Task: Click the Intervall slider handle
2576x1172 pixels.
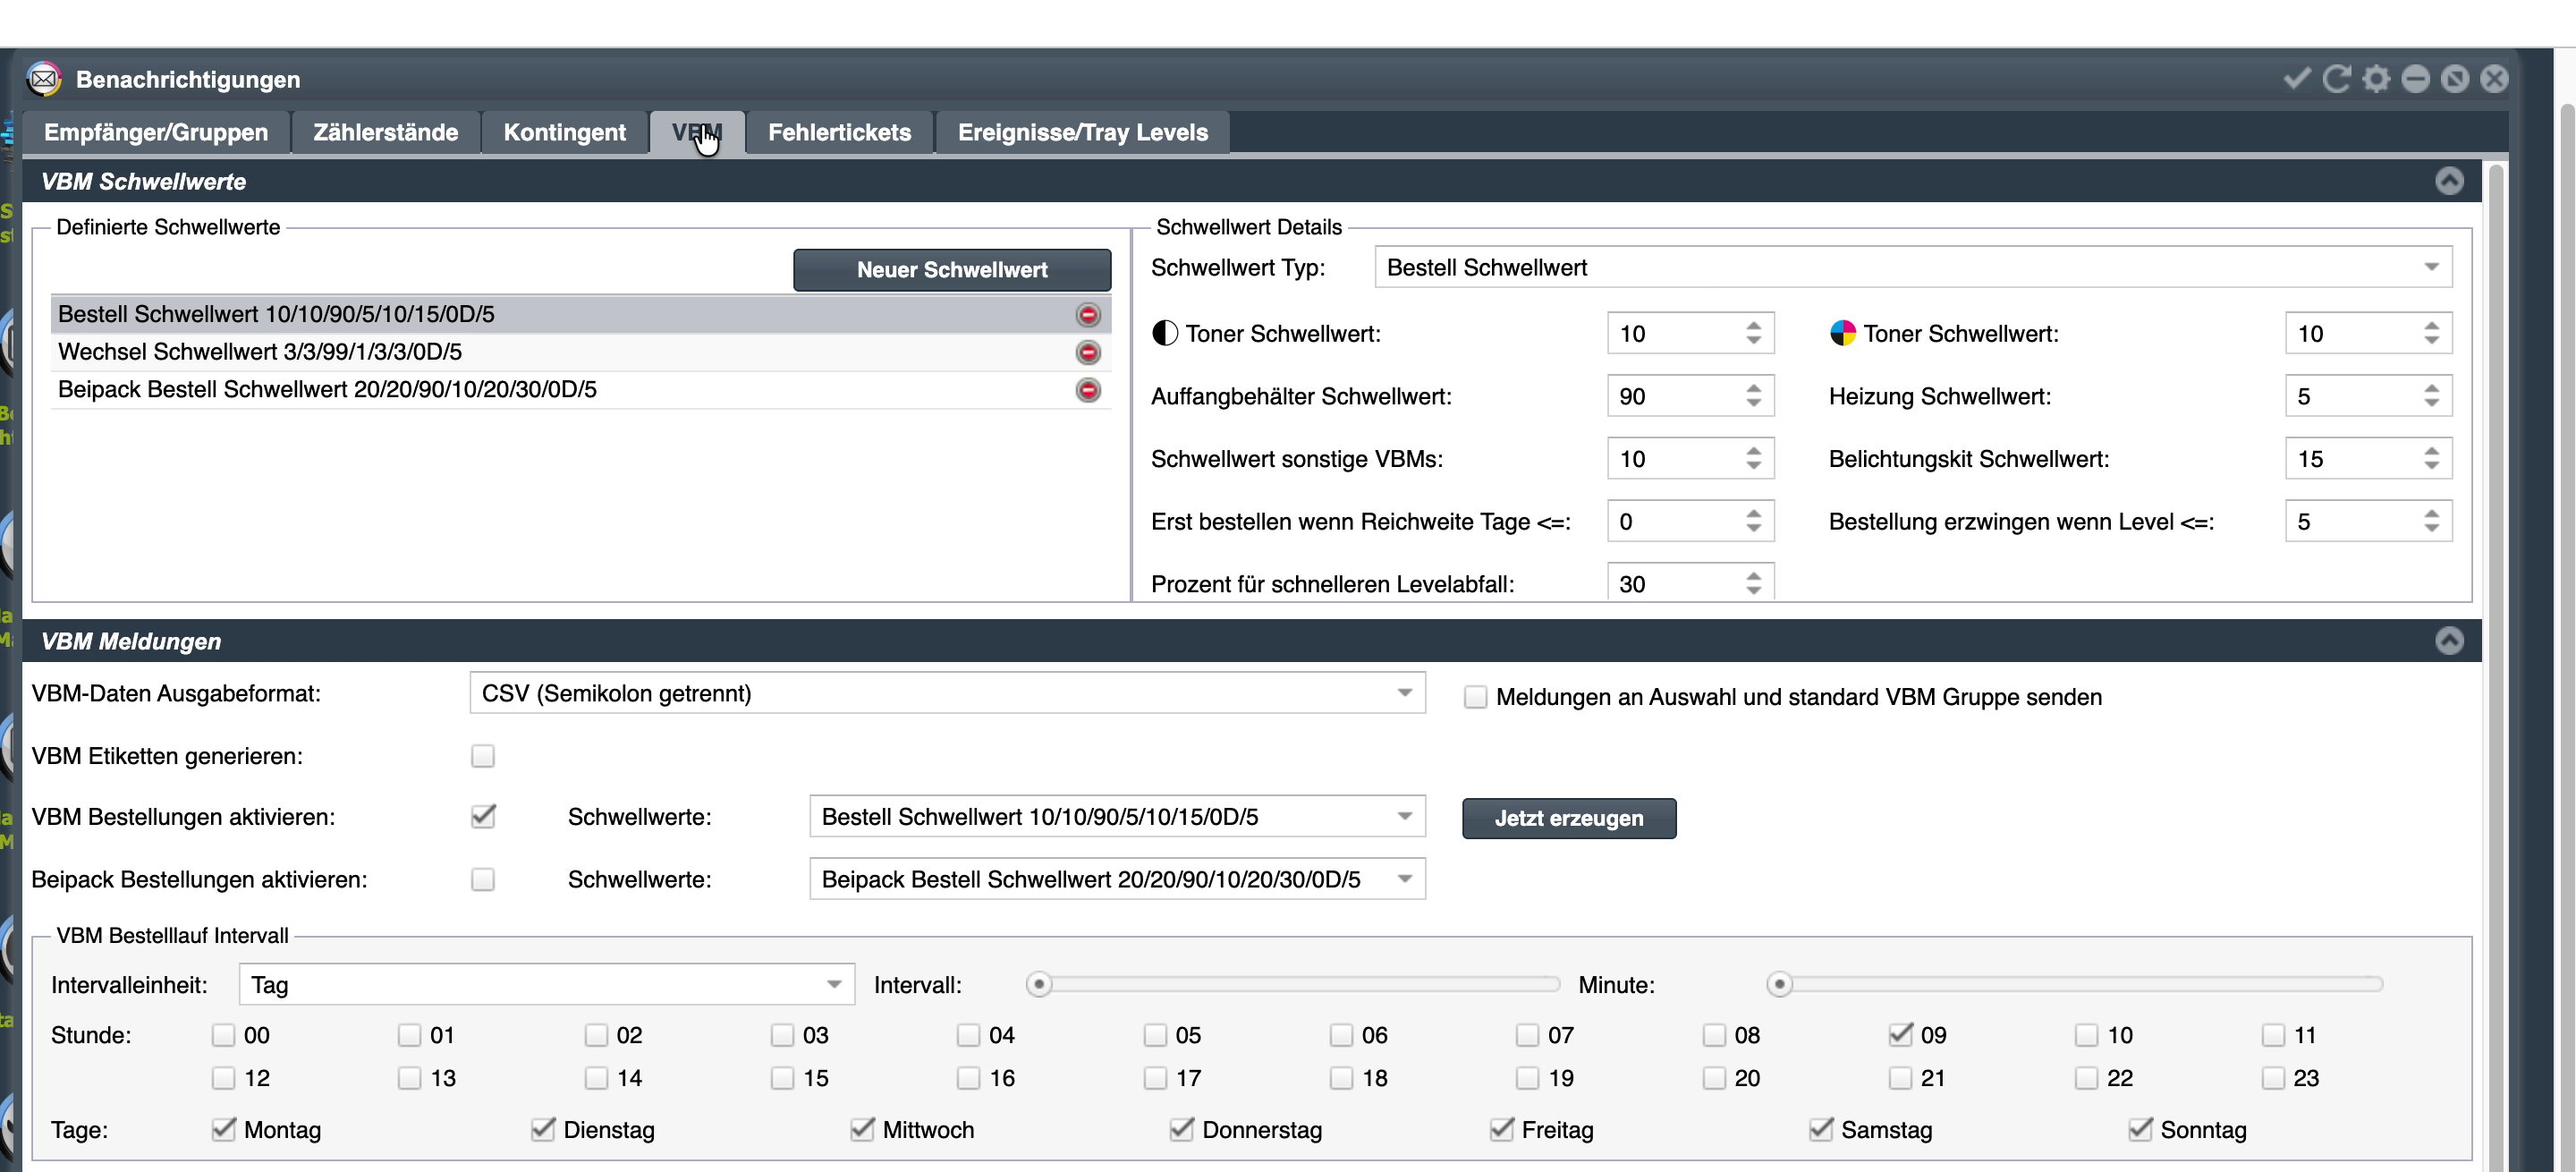Action: tap(1039, 984)
